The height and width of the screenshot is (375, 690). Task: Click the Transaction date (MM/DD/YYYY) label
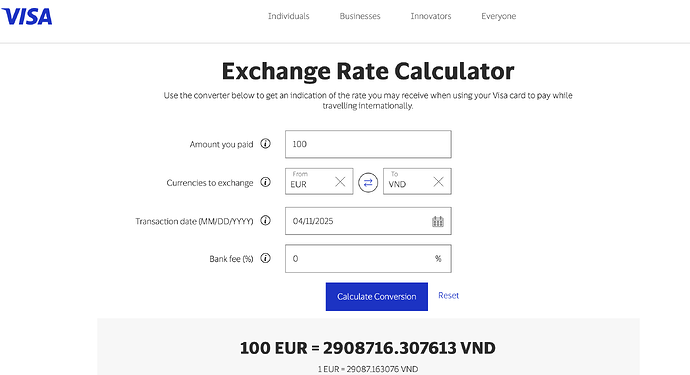click(195, 221)
